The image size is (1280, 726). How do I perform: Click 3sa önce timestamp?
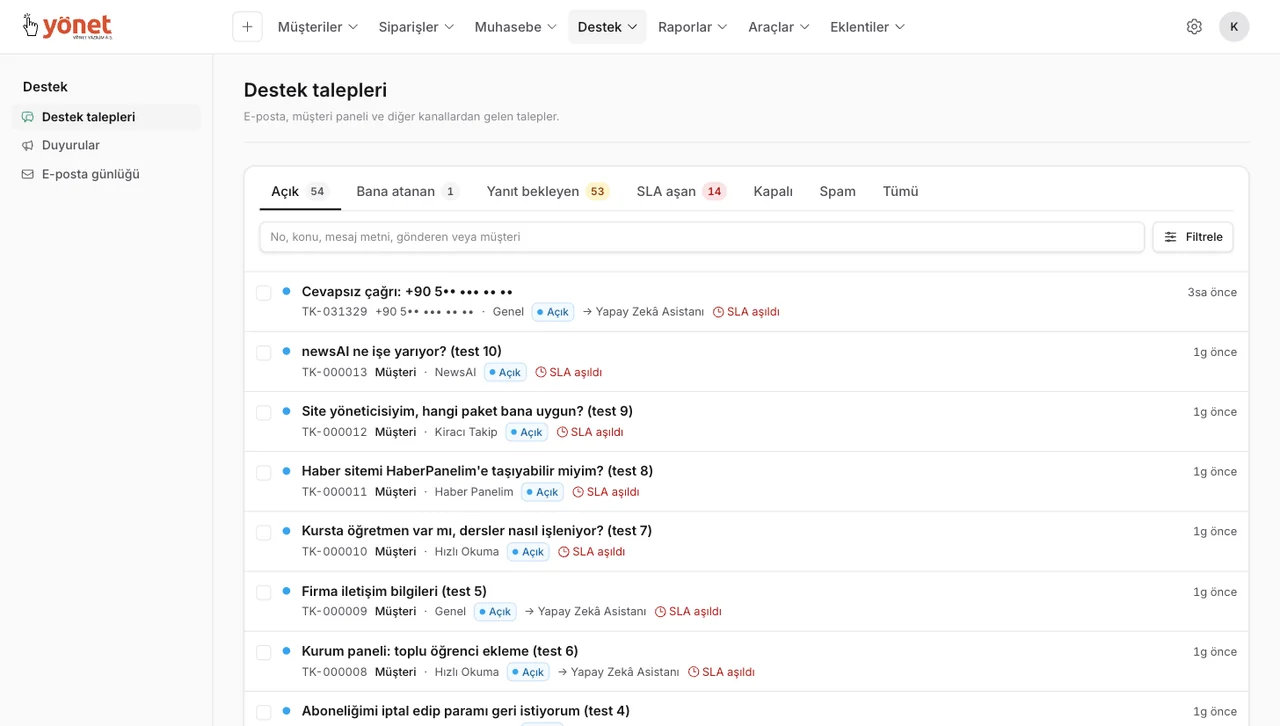coord(1212,293)
